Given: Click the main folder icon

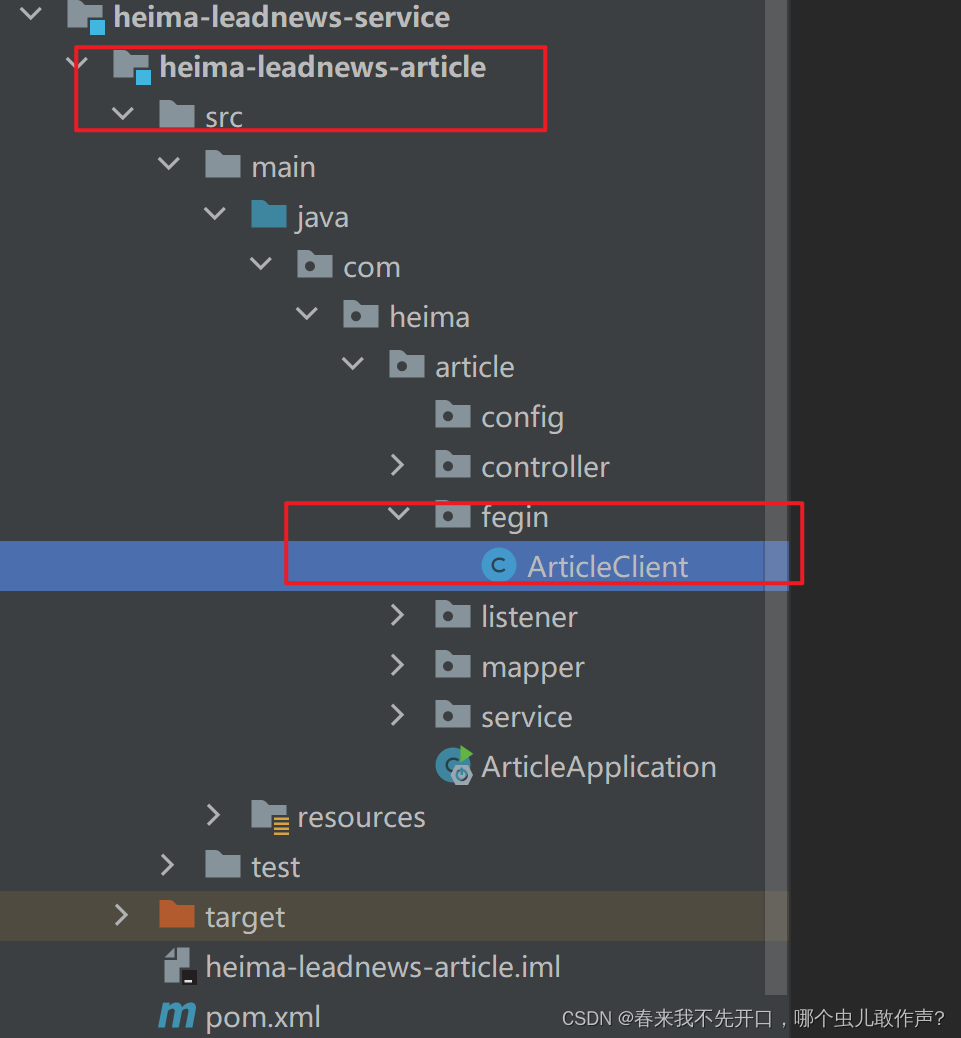Looking at the screenshot, I should click(x=222, y=165).
